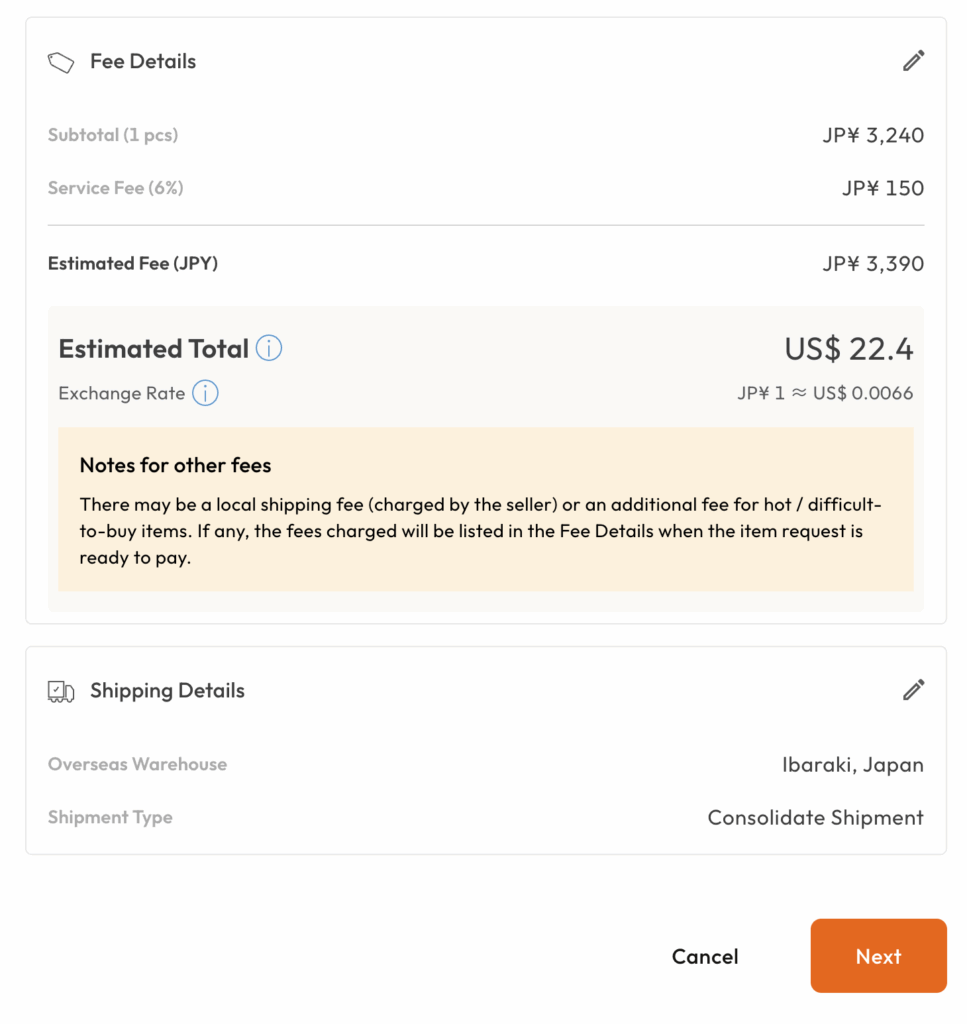967x1024 pixels.
Task: Click the Overseas Warehouse label
Action: 137,764
